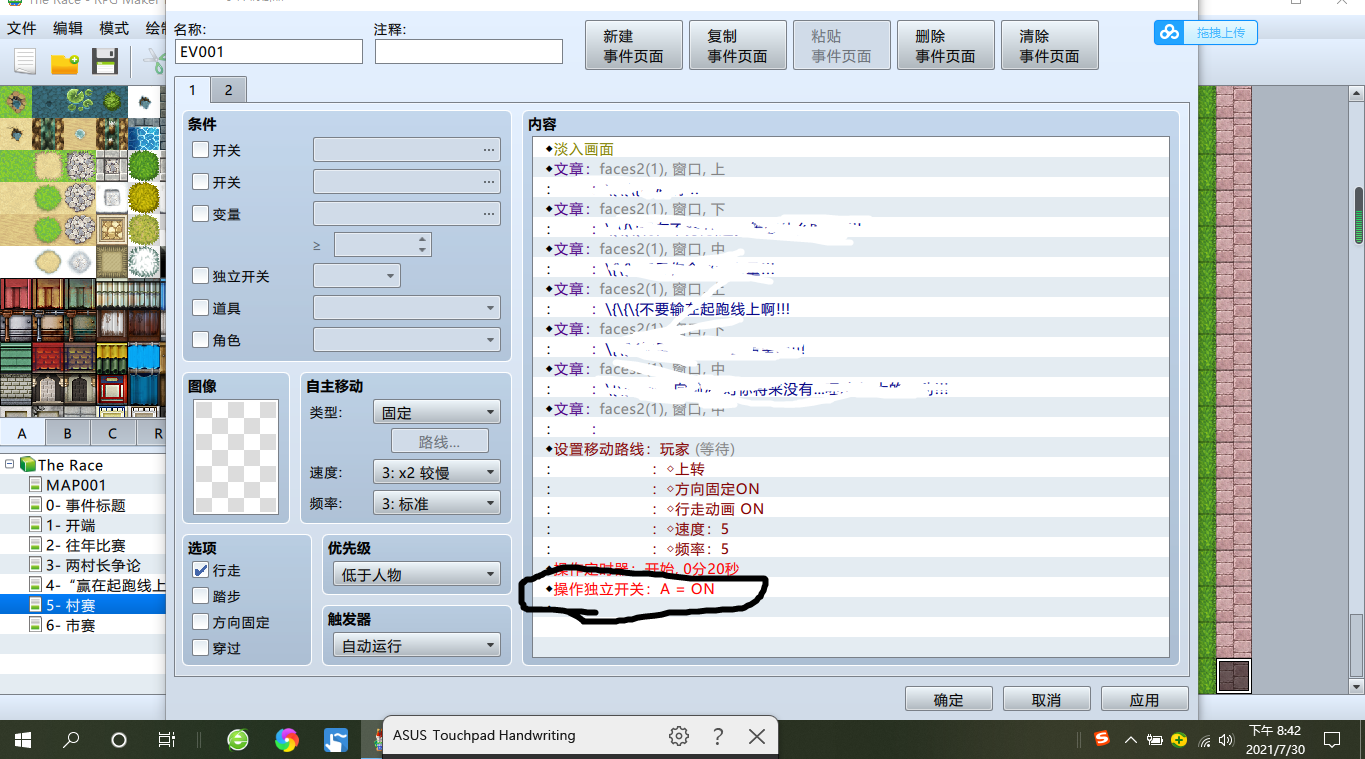Open the Windows Start menu
This screenshot has width=1365, height=759.
click(23, 740)
